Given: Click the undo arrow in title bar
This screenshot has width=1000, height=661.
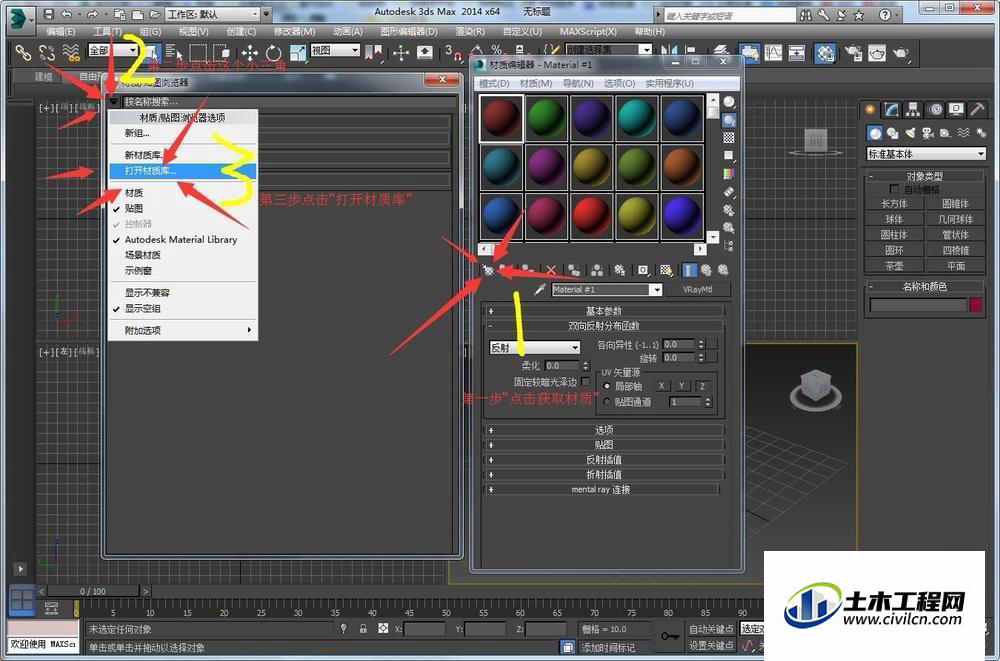Looking at the screenshot, I should coord(66,13).
